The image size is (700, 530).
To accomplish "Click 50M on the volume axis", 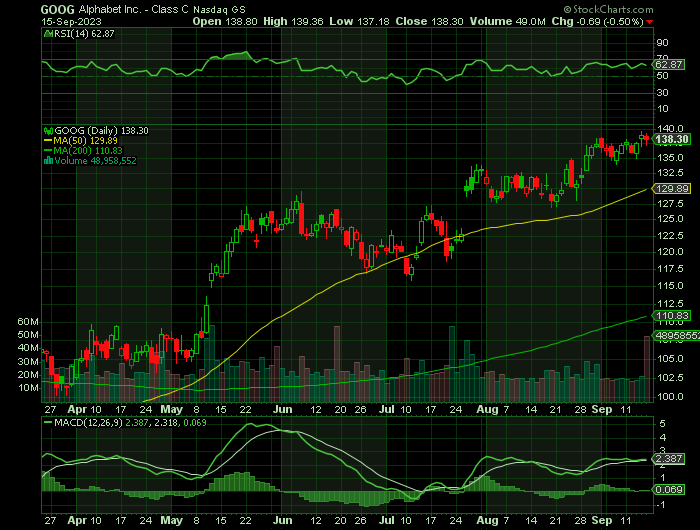I will 28,335.
